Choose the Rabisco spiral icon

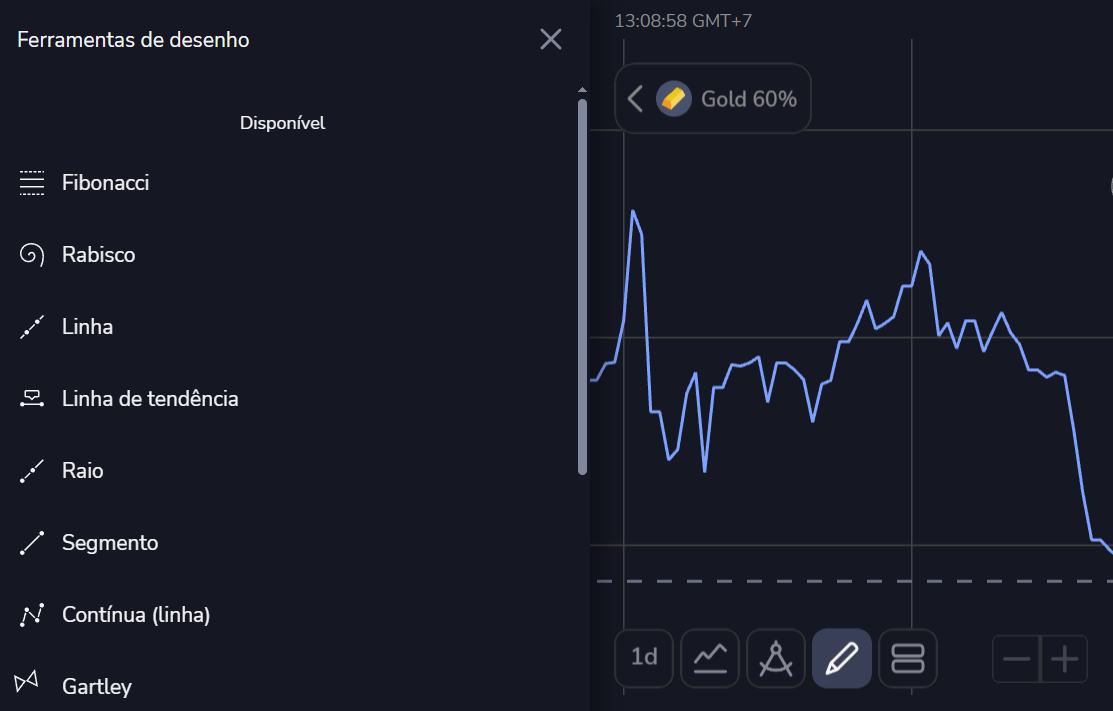(x=32, y=255)
